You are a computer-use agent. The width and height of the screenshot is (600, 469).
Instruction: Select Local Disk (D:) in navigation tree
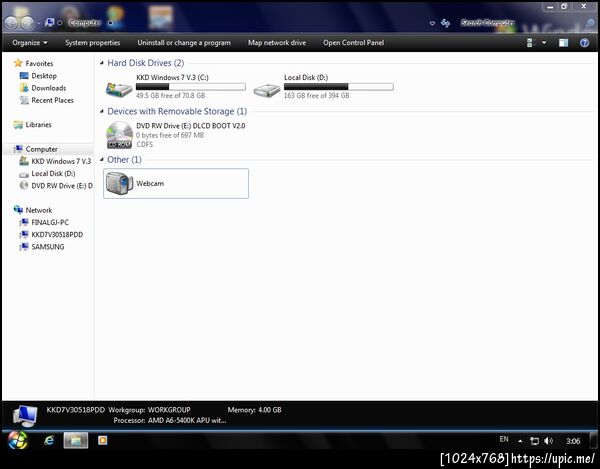click(x=53, y=173)
